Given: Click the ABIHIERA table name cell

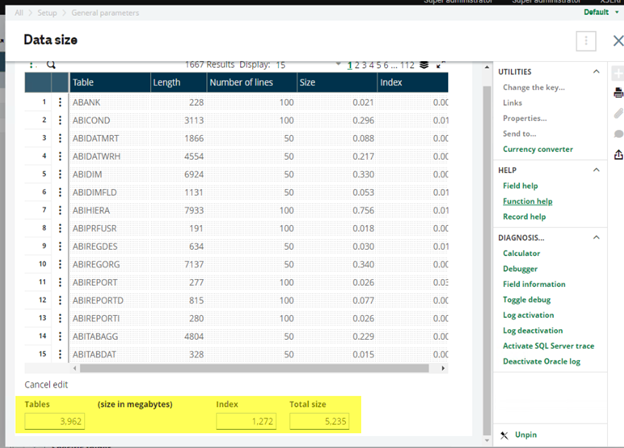Looking at the screenshot, I should coord(109,210).
